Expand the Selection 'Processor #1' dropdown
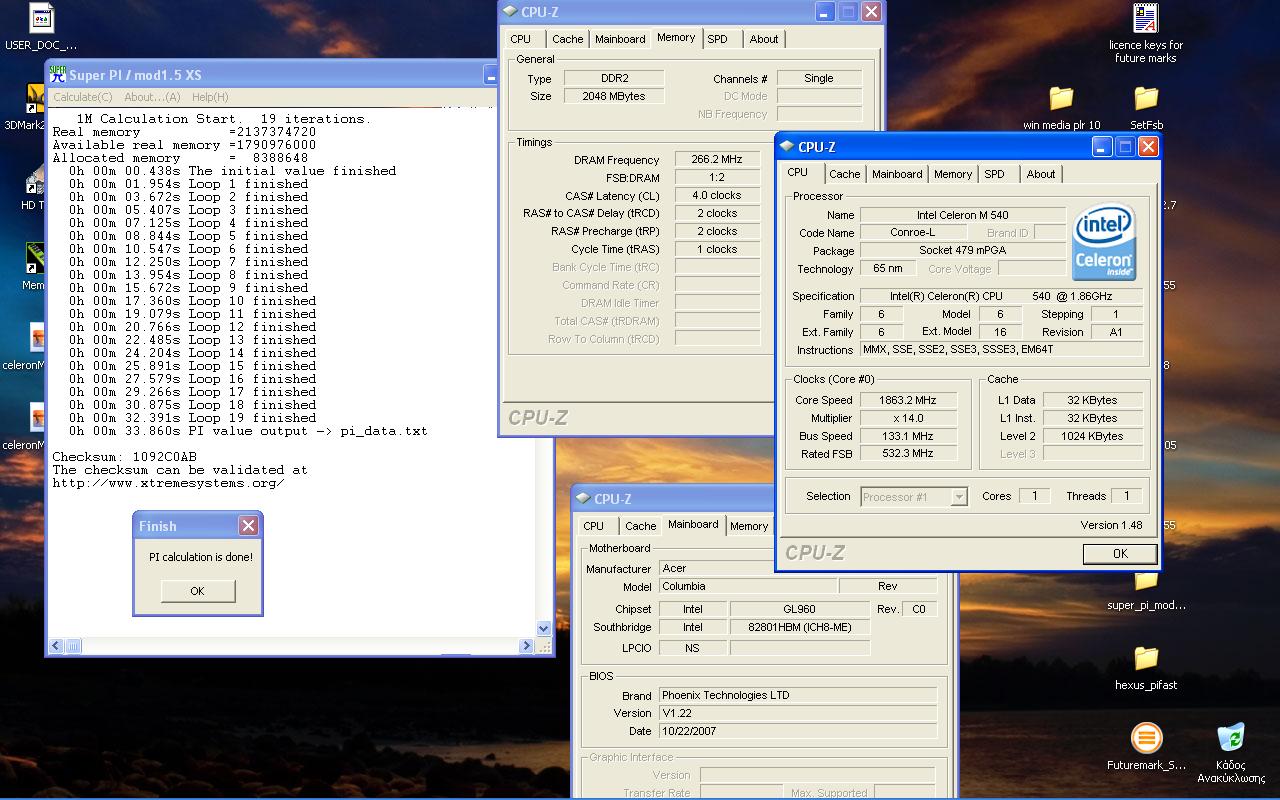The height and width of the screenshot is (800, 1280). click(x=959, y=497)
